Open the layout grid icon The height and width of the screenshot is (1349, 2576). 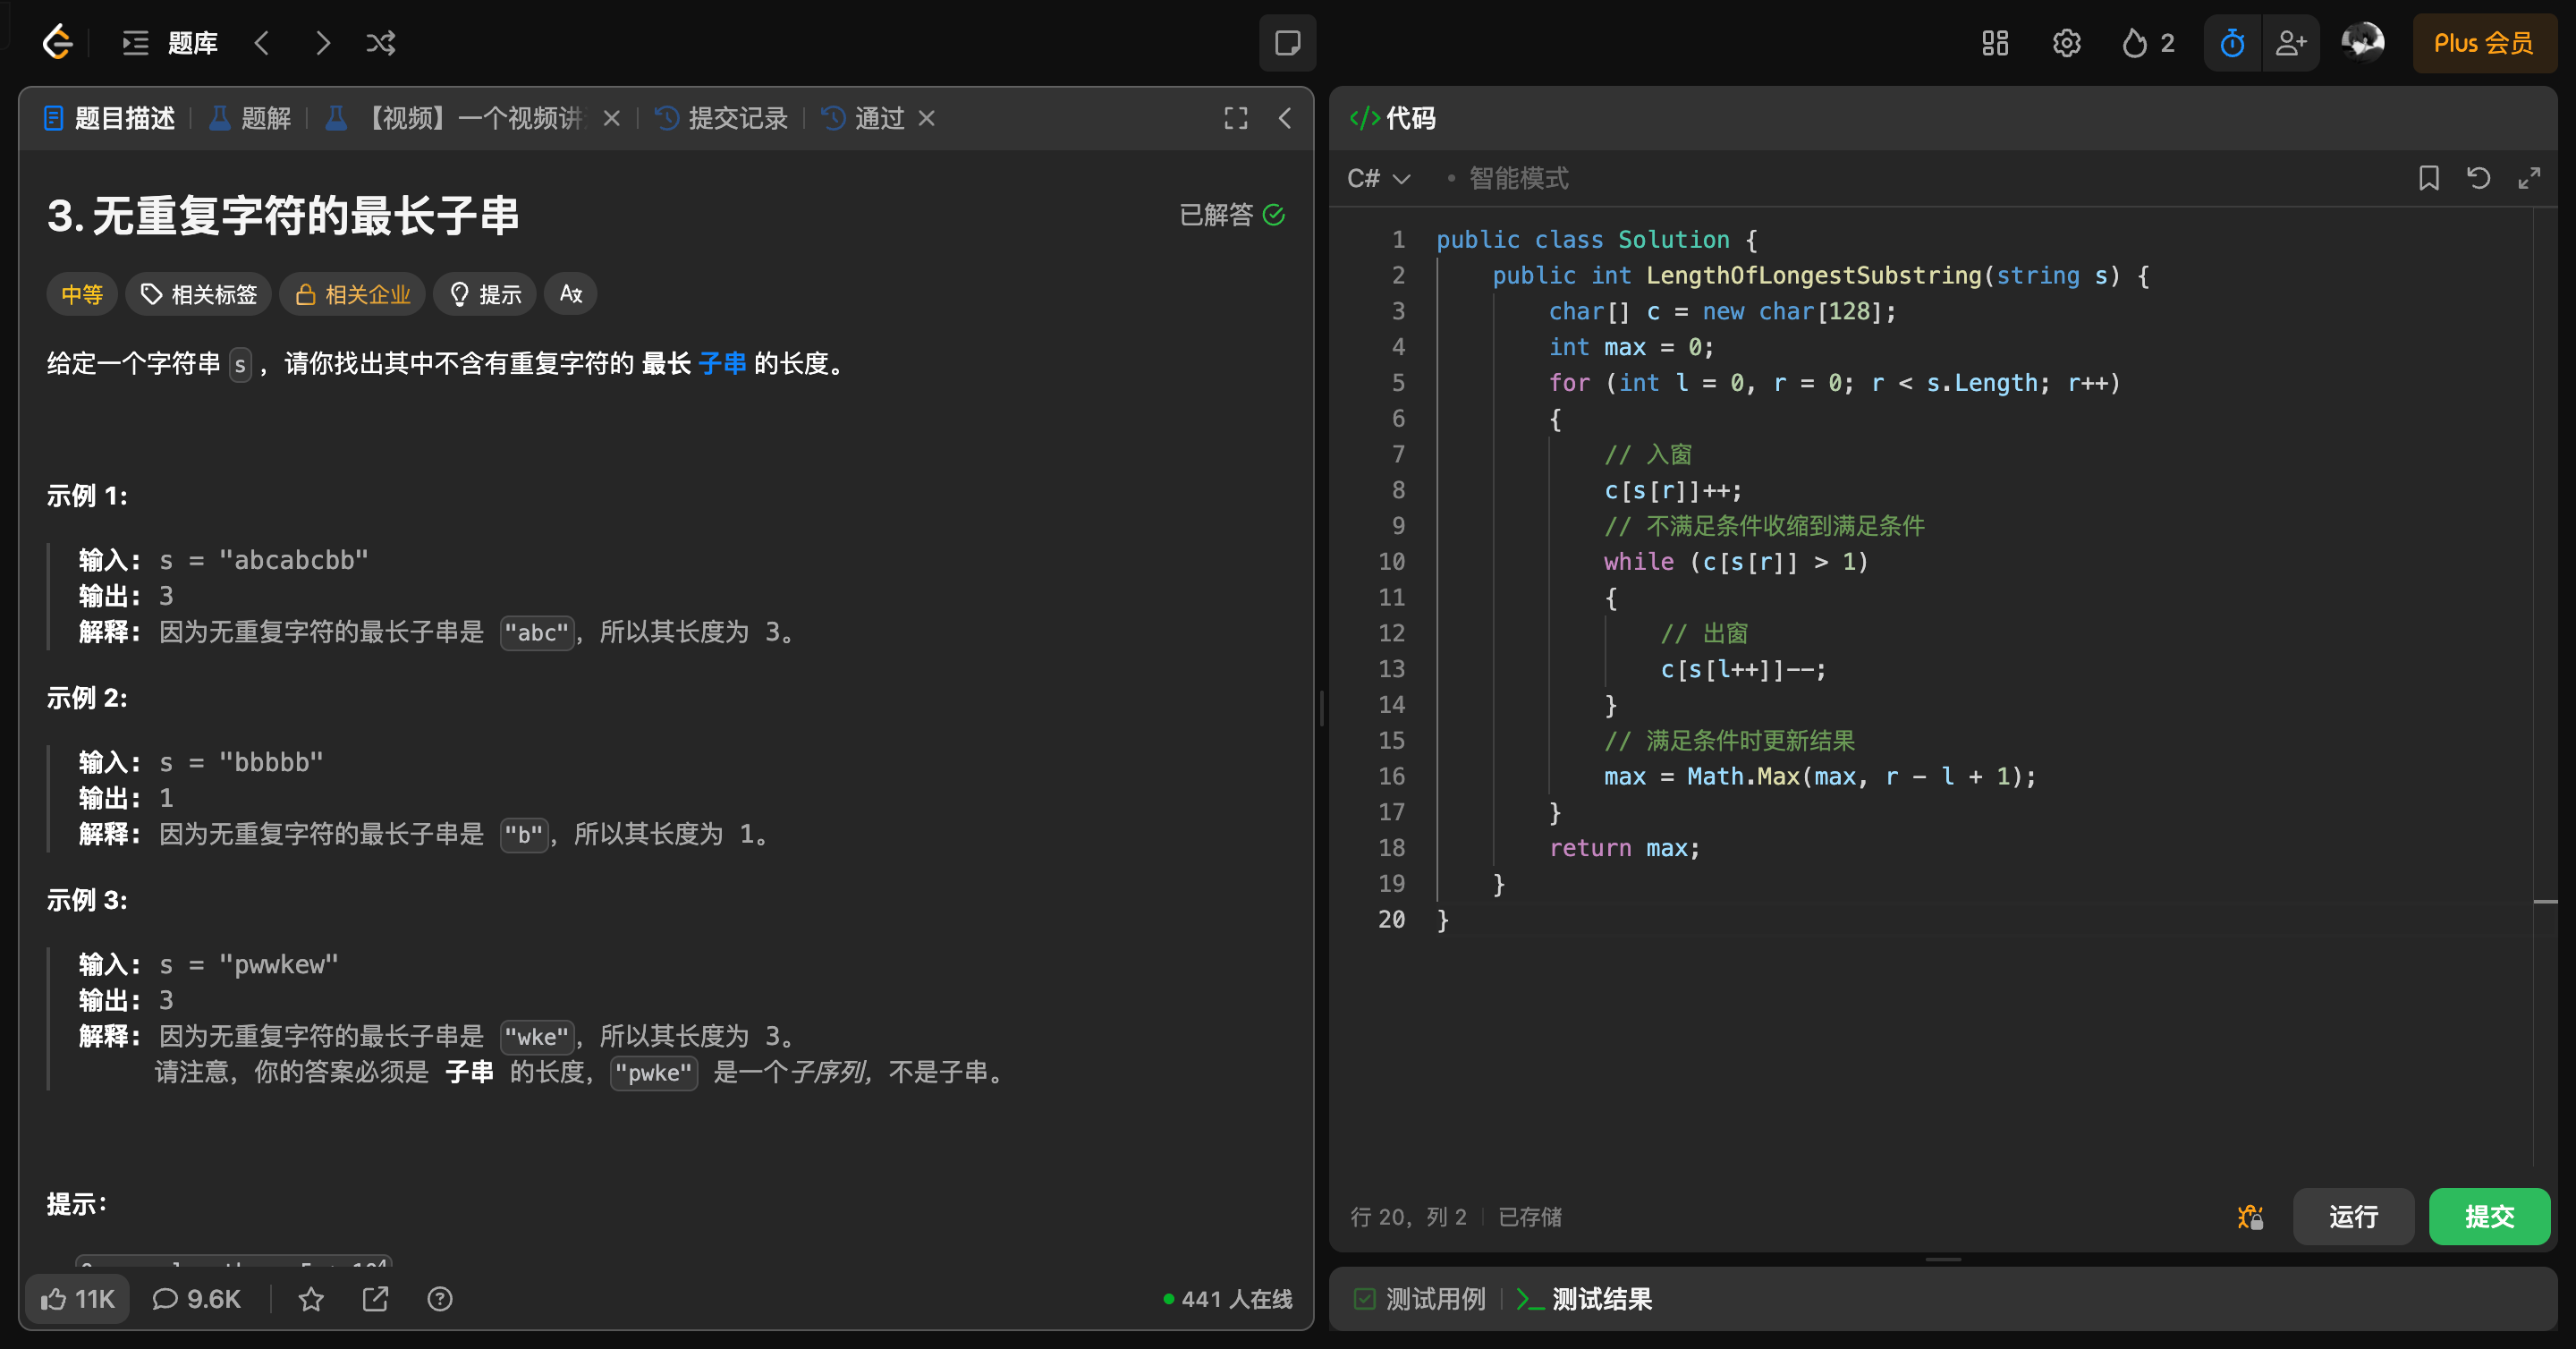click(x=1995, y=43)
